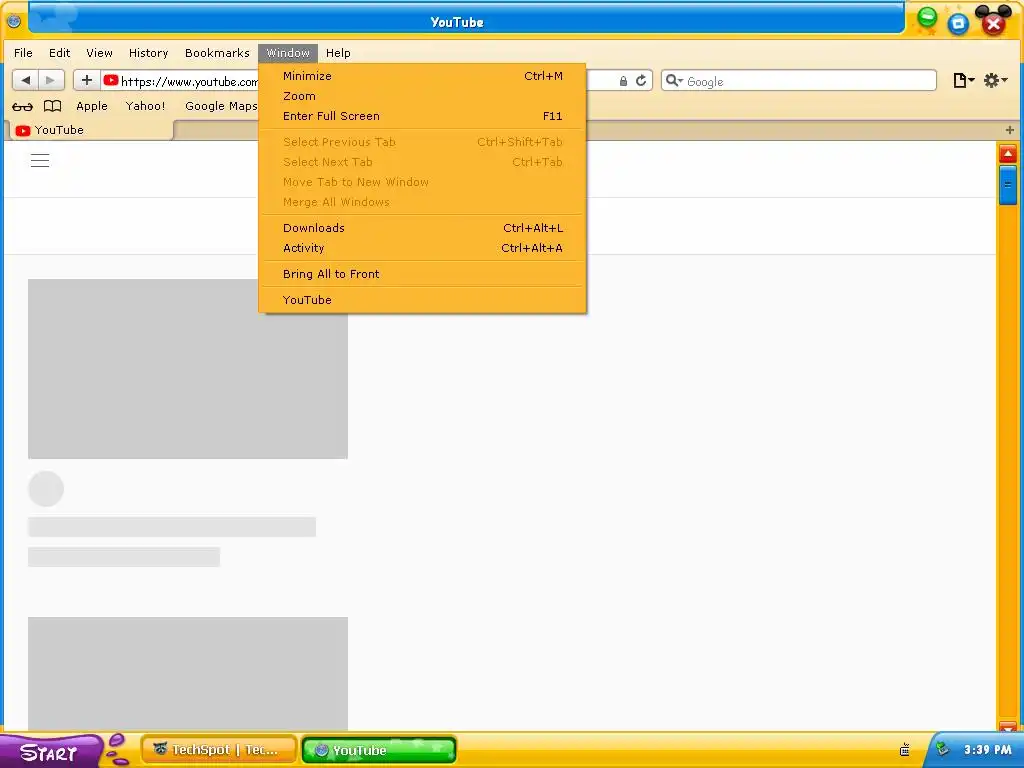
Task: Go back with the left arrow button
Action: pos(25,80)
